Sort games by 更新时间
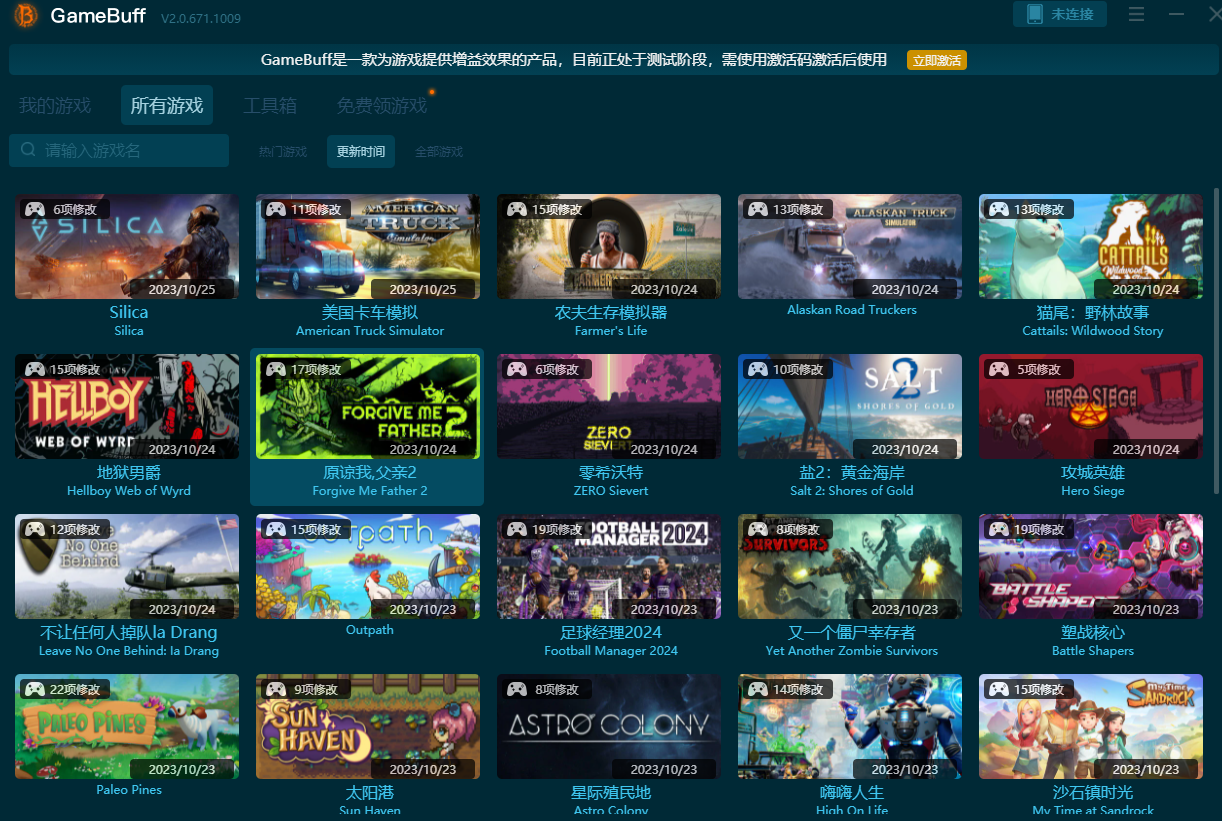The width and height of the screenshot is (1222, 821). [x=361, y=152]
